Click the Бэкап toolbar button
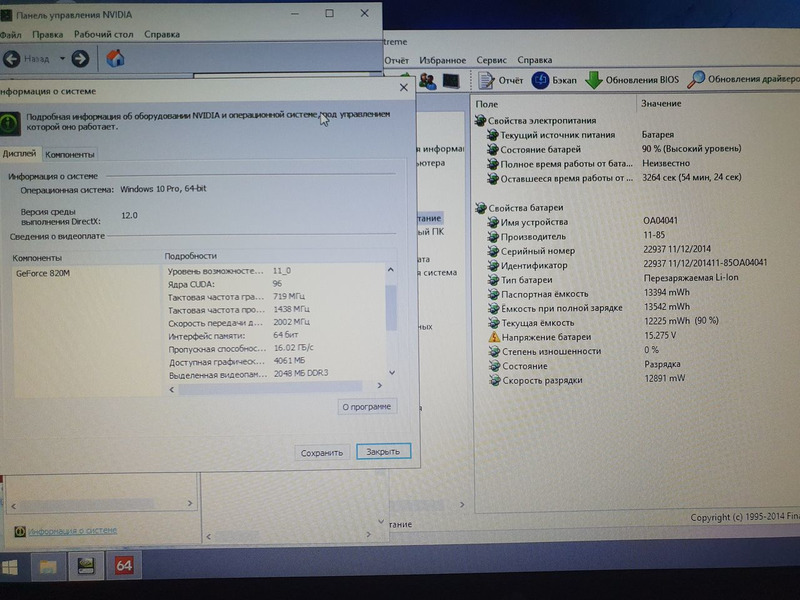This screenshot has width=800, height=600. 554,80
